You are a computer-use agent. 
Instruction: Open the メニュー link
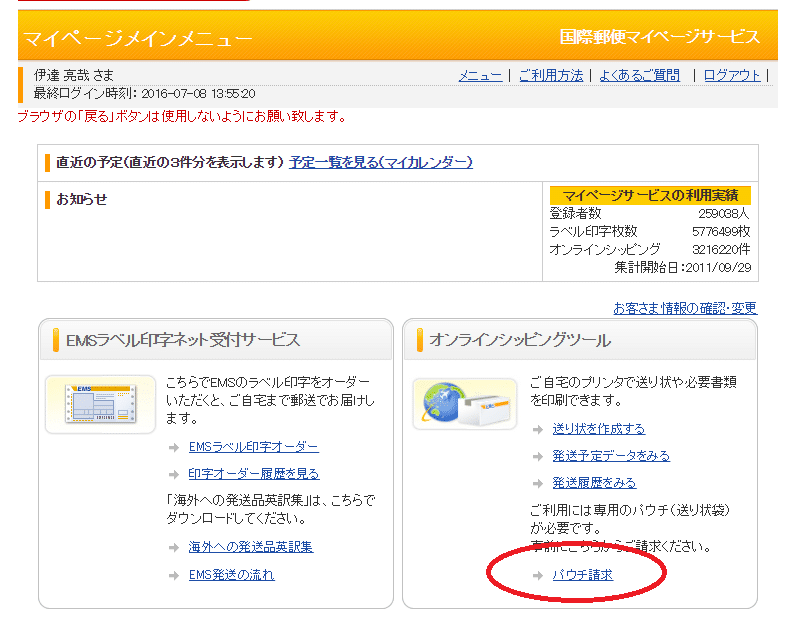[x=480, y=76]
